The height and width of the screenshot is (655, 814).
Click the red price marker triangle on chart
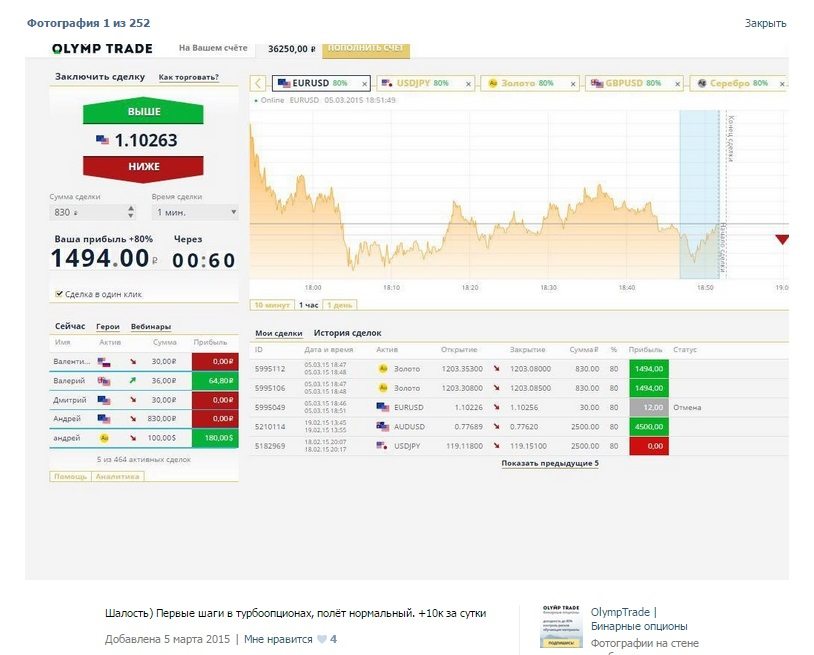pyautogui.click(x=782, y=239)
